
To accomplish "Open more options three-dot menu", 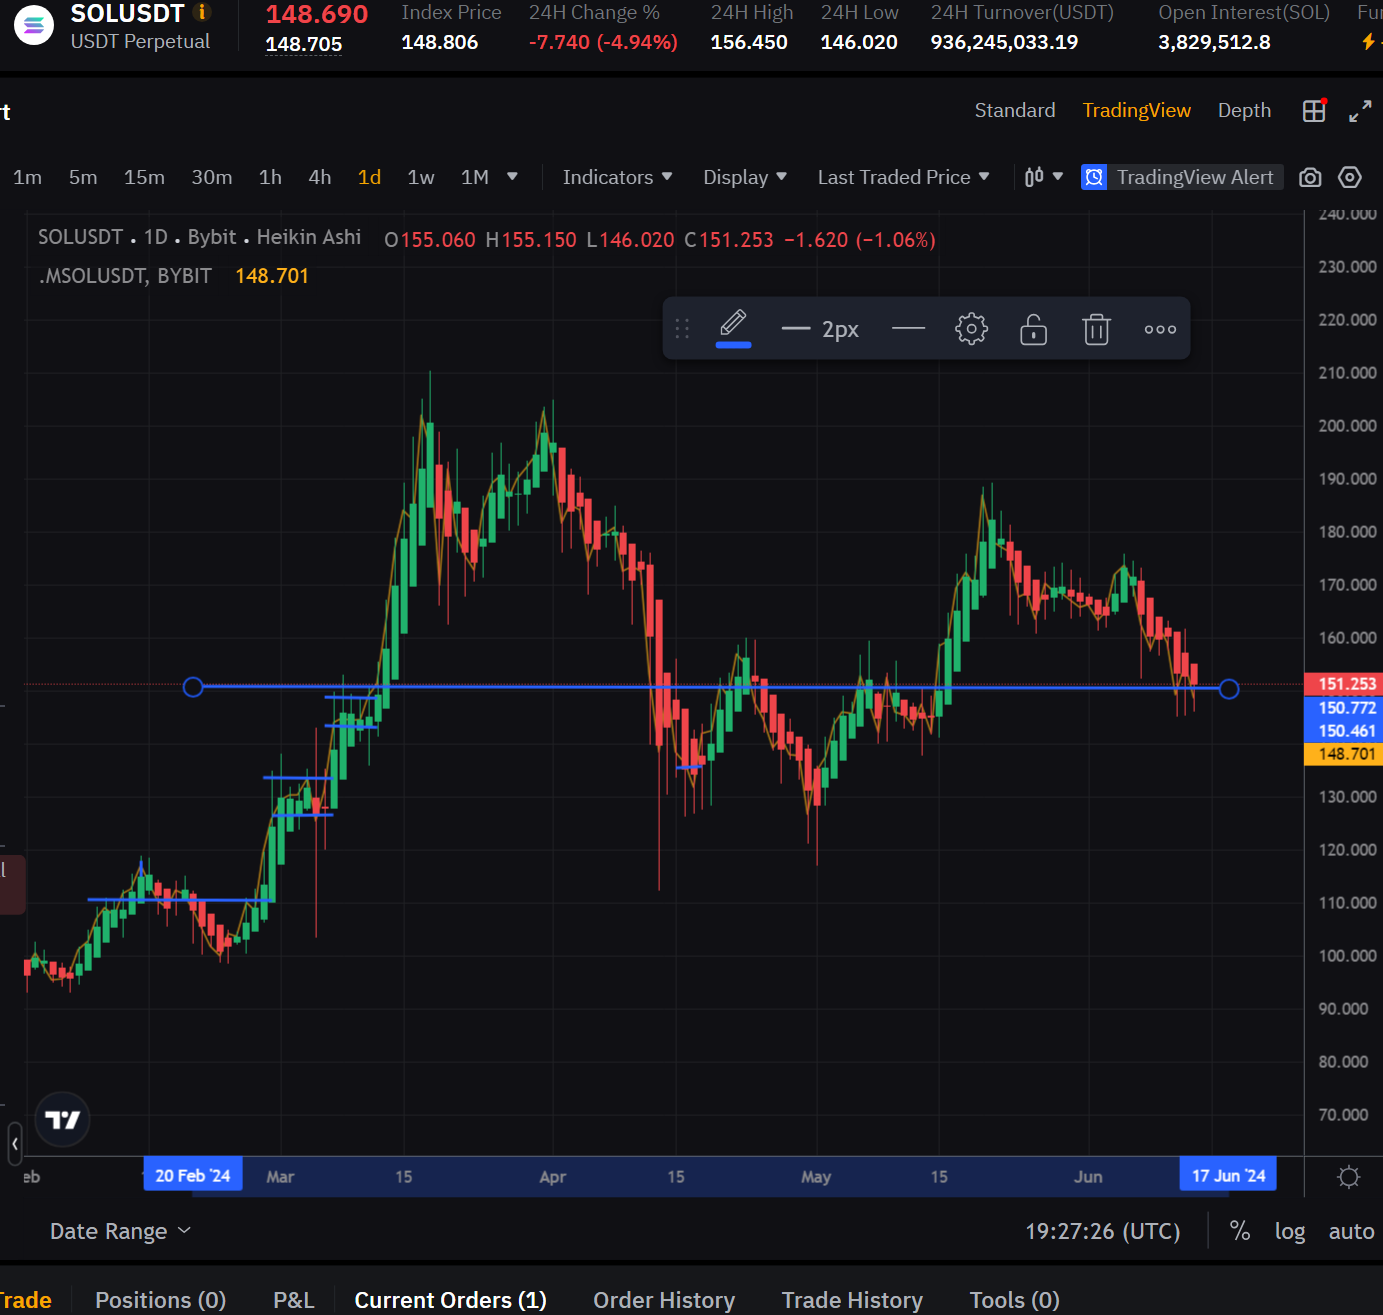I will 1160,329.
